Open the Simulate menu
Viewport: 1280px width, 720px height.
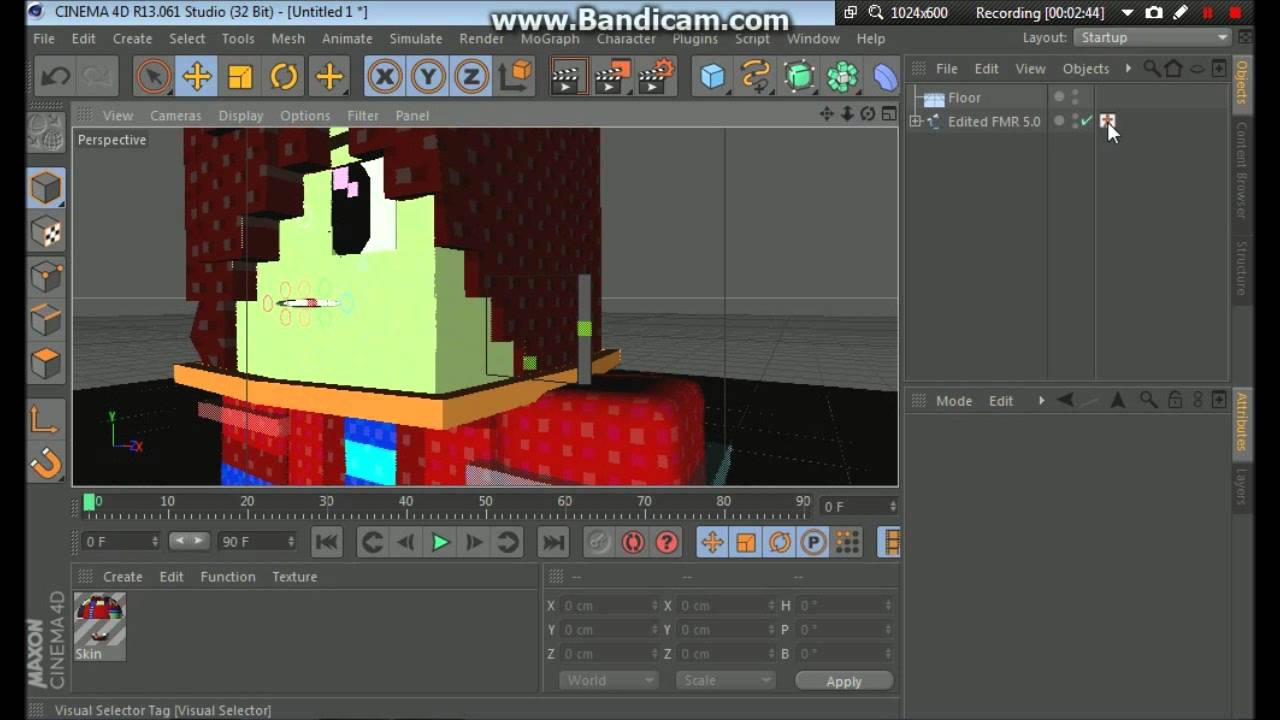[x=416, y=38]
